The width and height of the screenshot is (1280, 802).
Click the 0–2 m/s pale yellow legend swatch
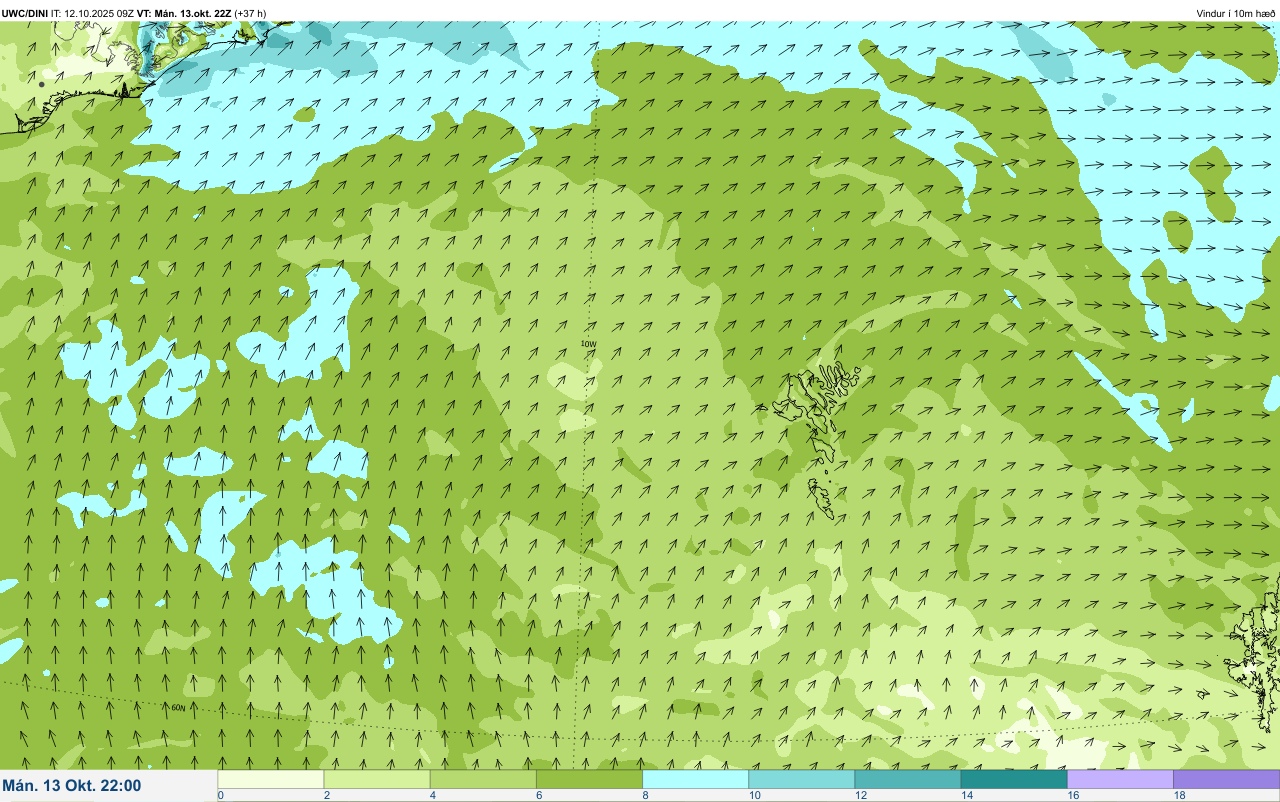270,779
